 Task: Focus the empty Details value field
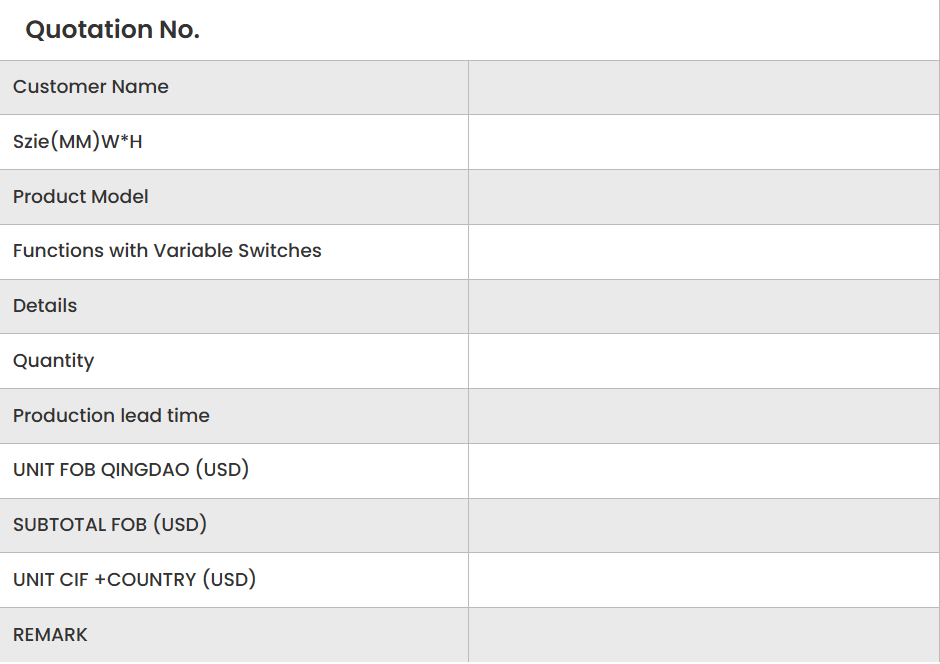pyautogui.click(x=703, y=306)
